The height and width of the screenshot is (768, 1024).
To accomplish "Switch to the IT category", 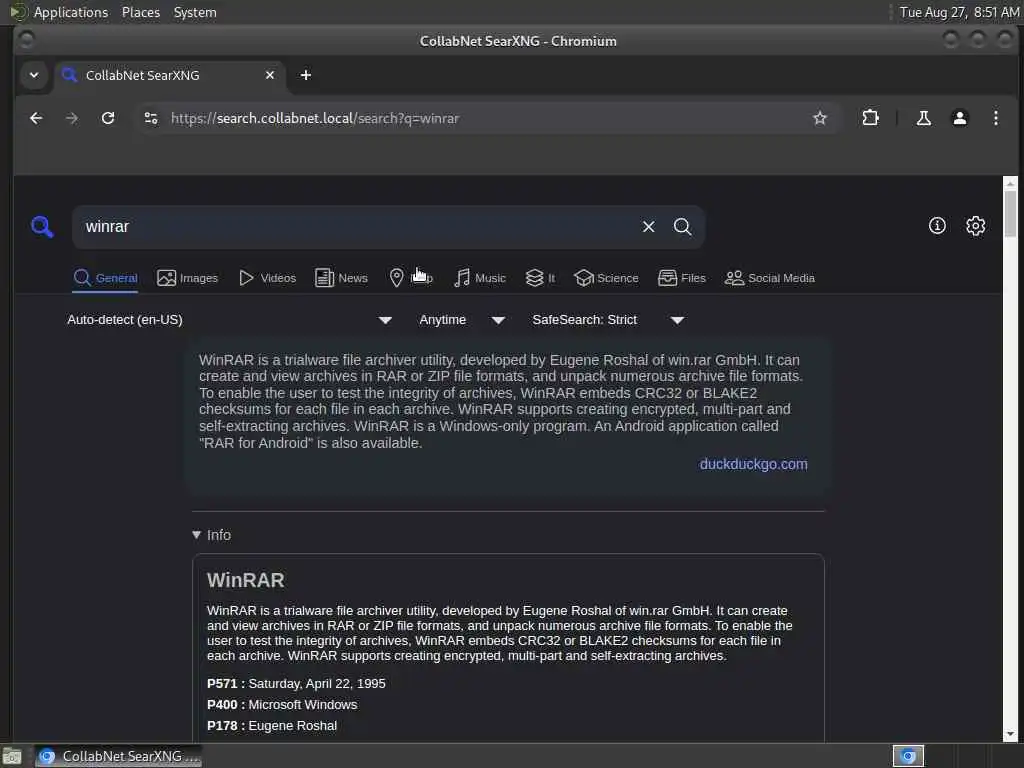I will (540, 278).
